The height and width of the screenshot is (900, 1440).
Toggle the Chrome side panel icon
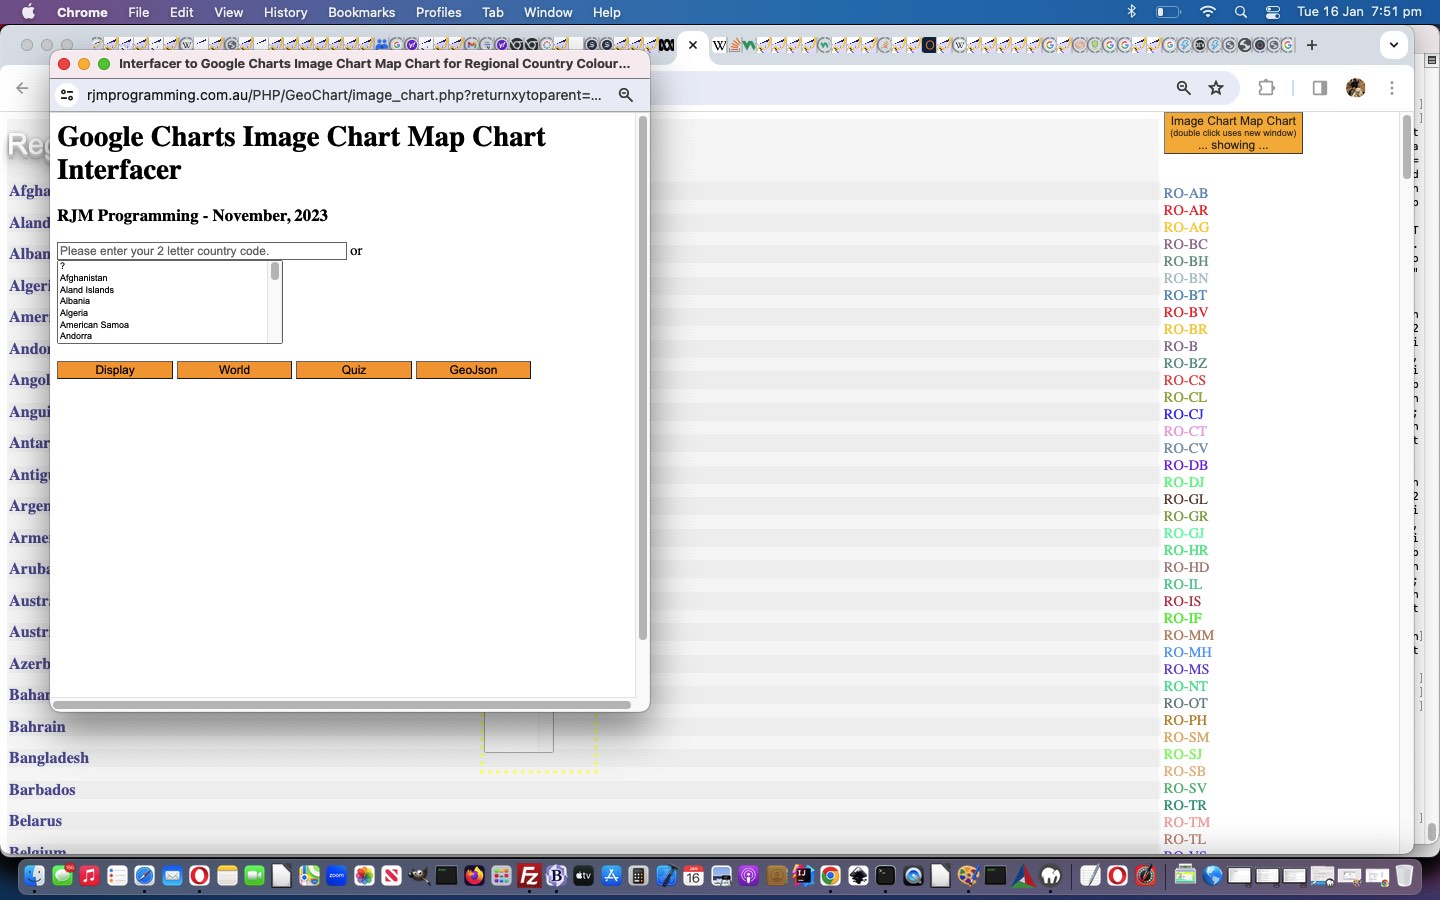pyautogui.click(x=1319, y=88)
